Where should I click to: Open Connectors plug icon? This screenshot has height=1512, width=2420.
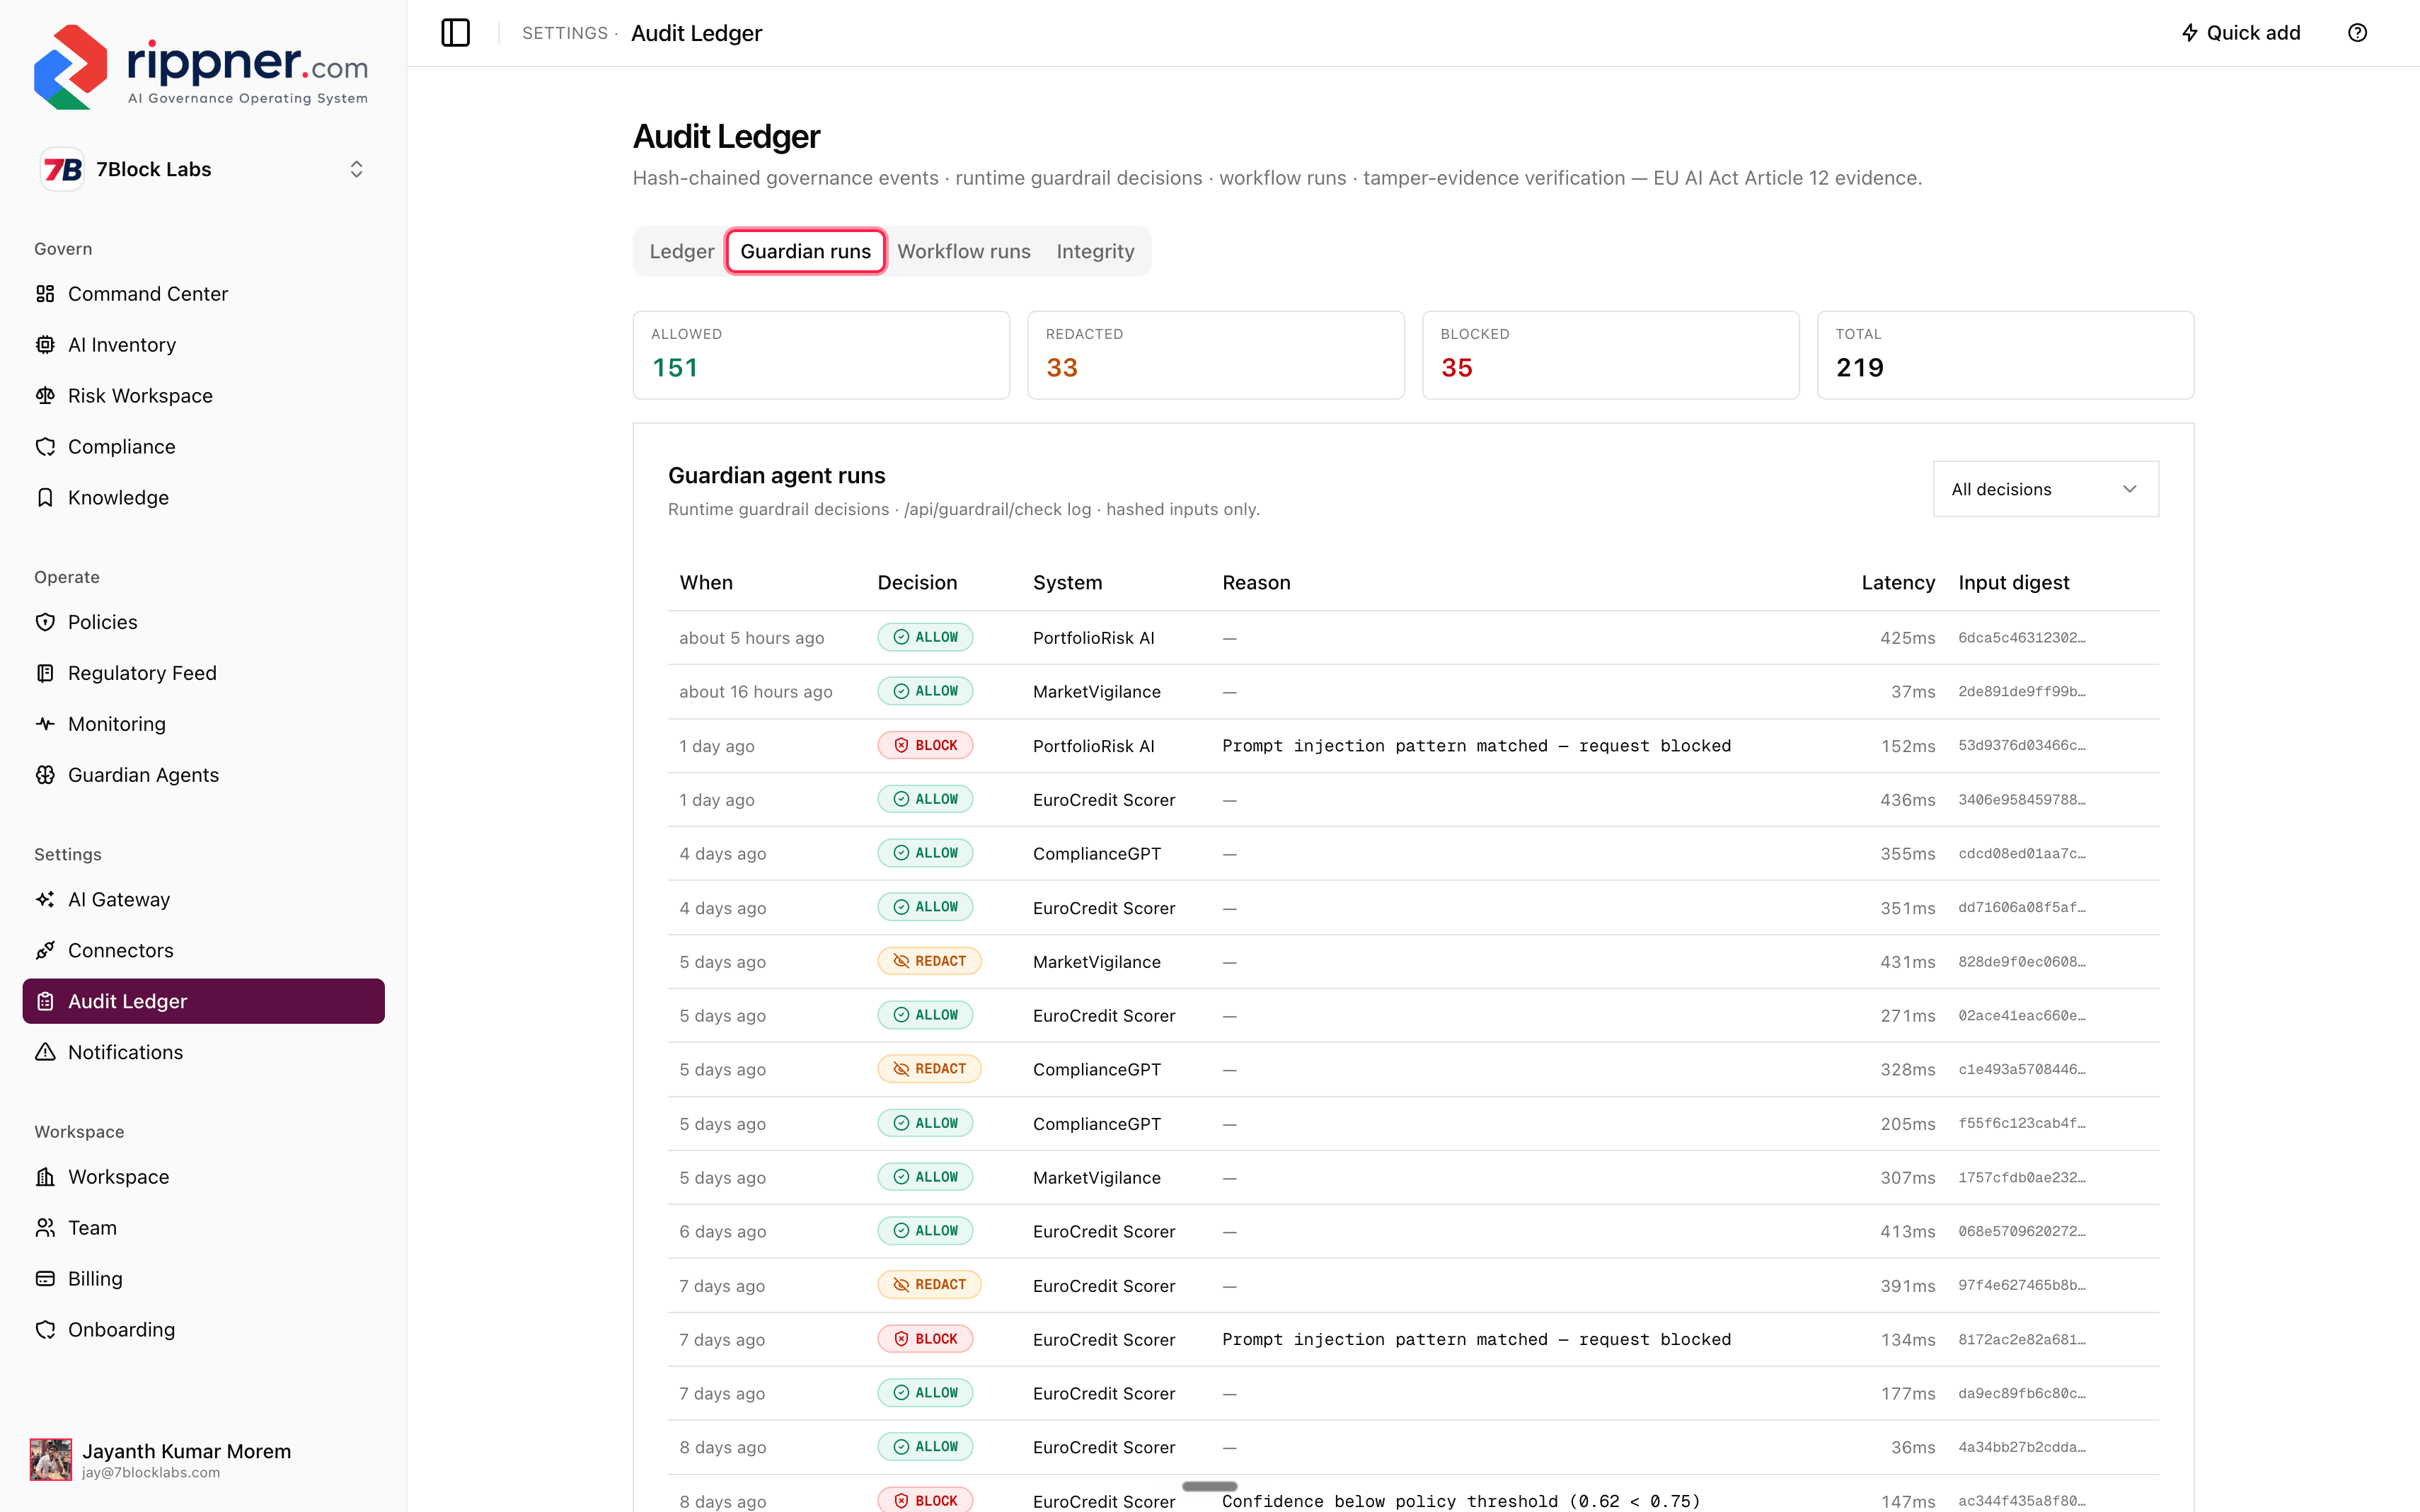click(x=45, y=951)
